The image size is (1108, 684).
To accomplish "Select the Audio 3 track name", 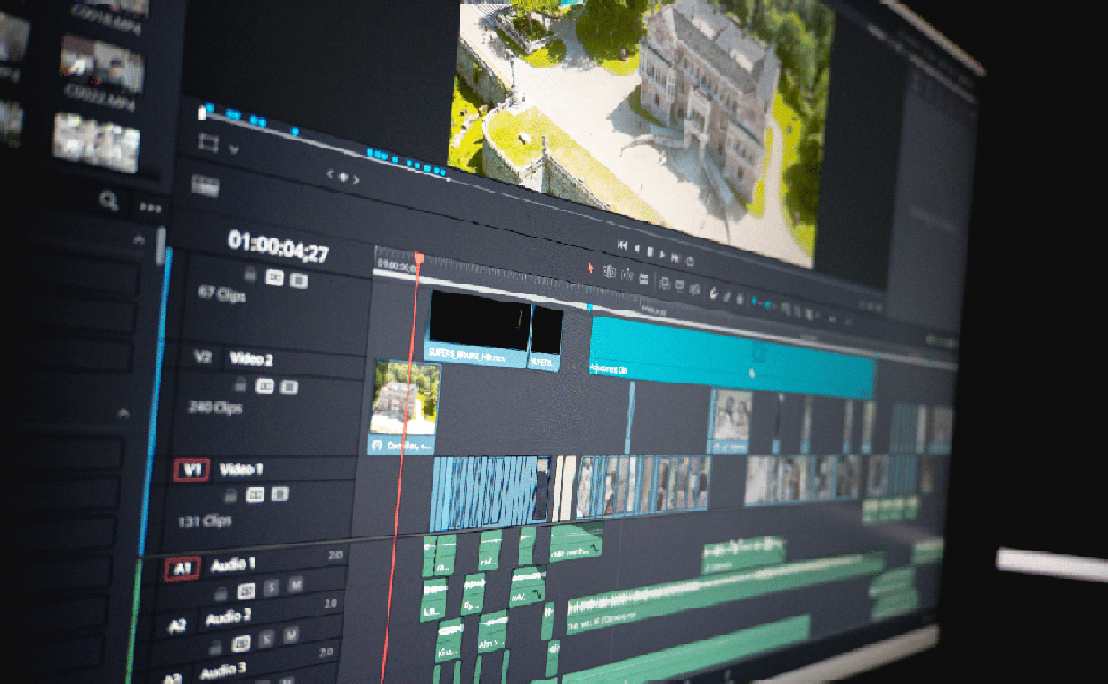I will (x=223, y=671).
